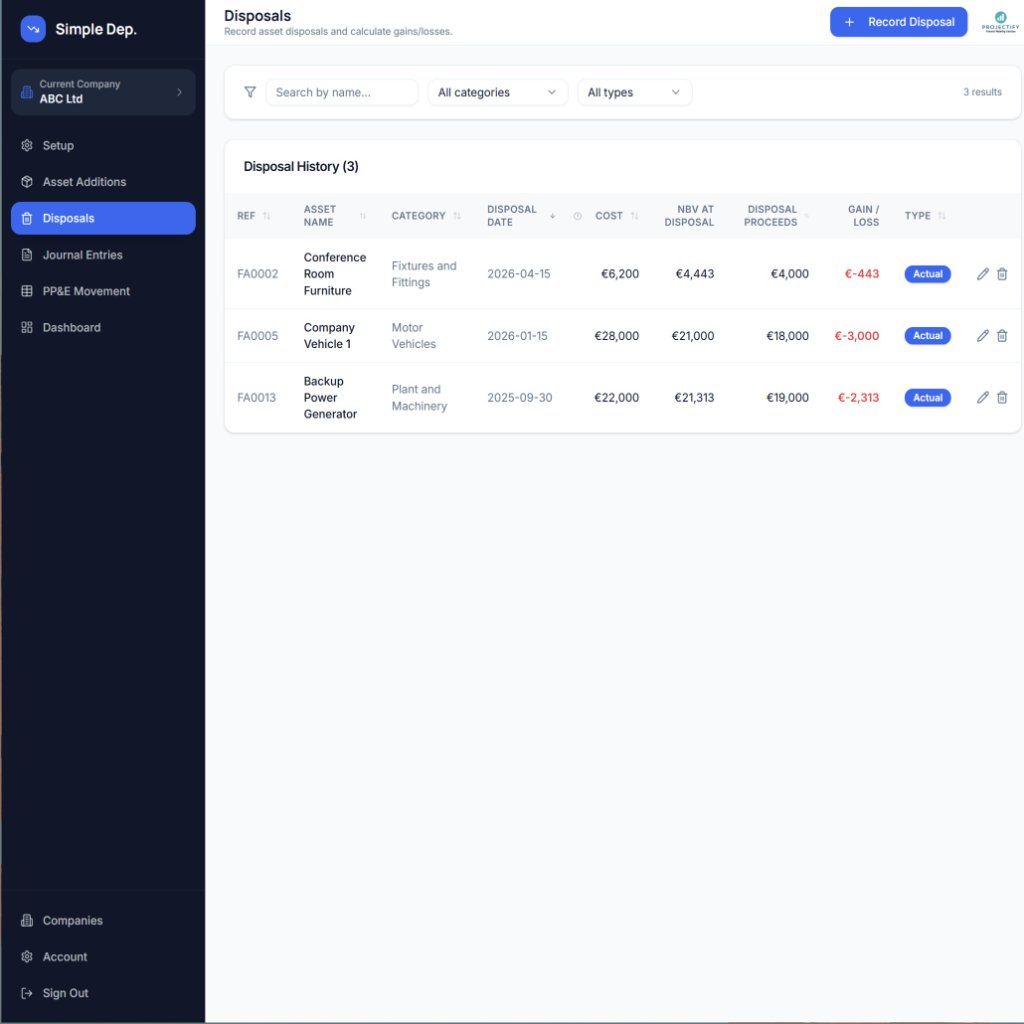Select Disposals in the sidebar
1024x1024 pixels.
103,218
